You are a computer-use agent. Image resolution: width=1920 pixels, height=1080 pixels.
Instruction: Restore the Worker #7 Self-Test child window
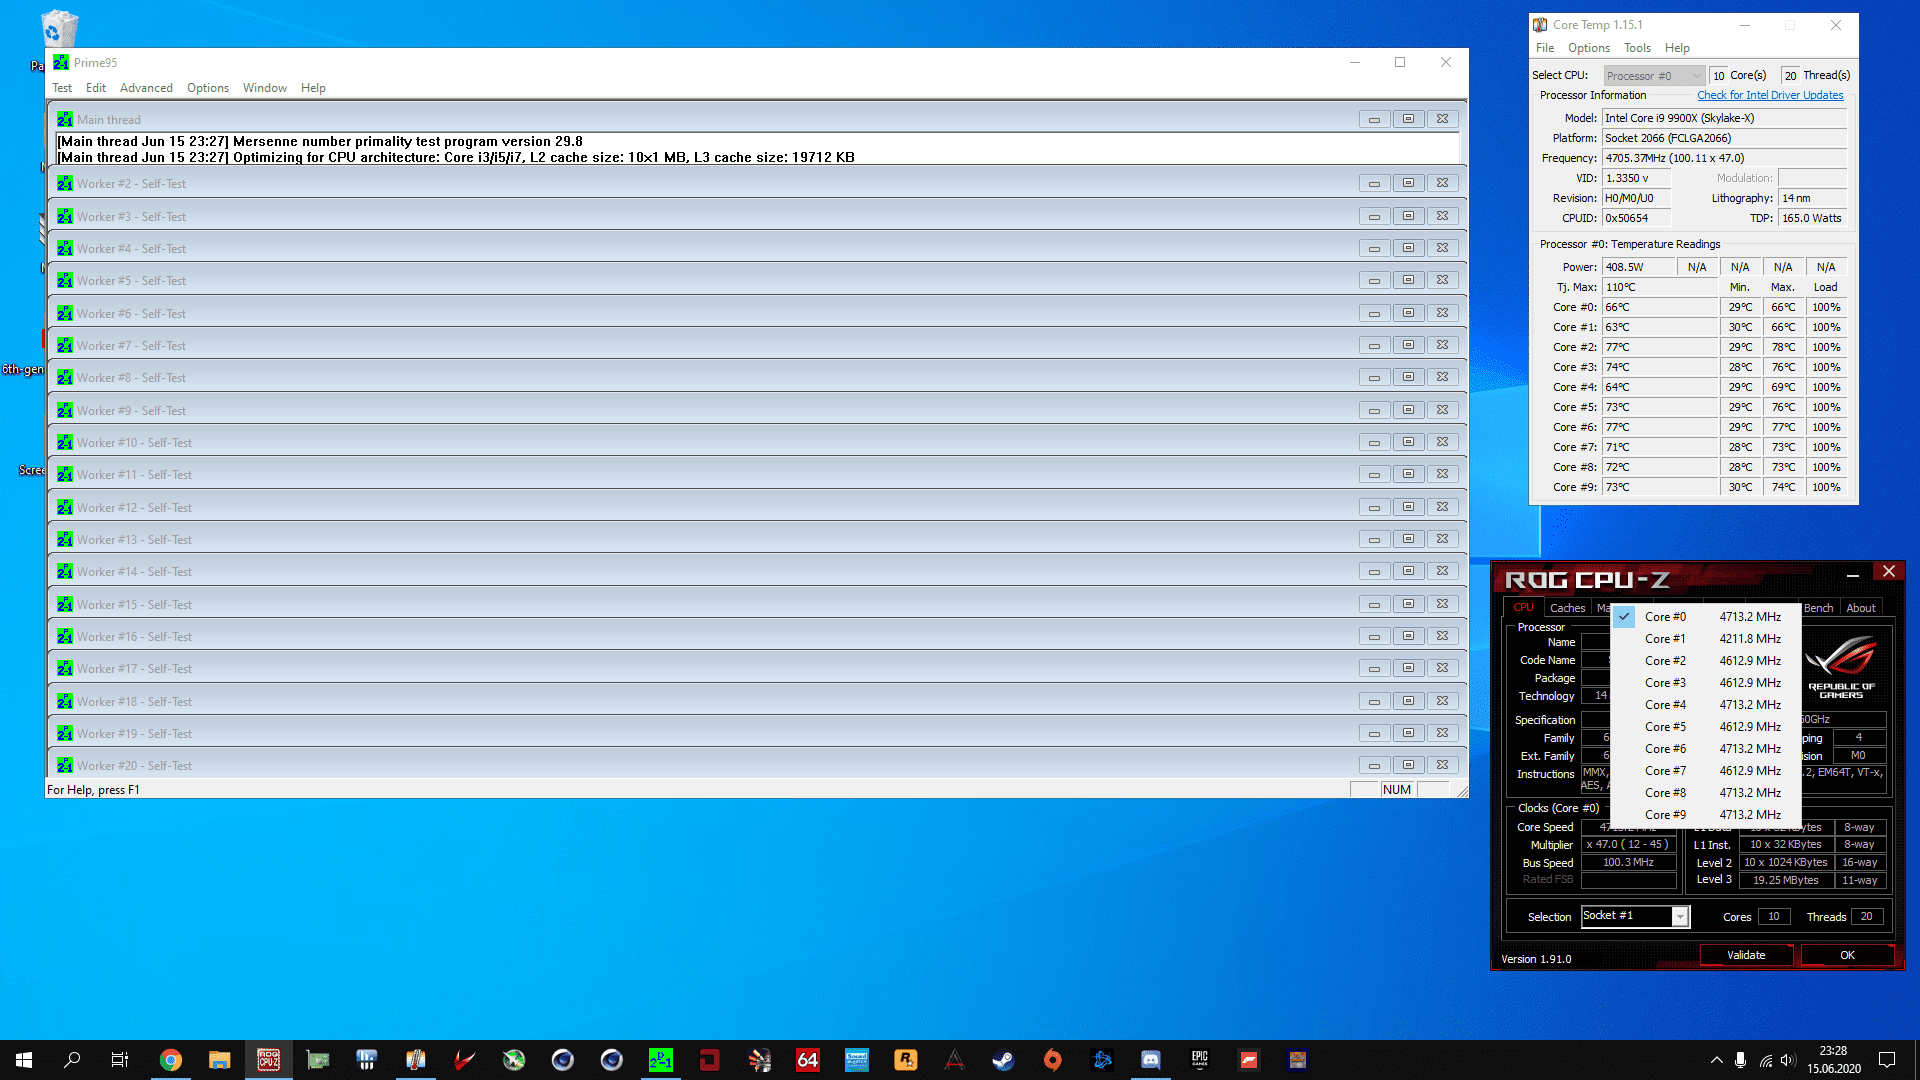click(1408, 345)
